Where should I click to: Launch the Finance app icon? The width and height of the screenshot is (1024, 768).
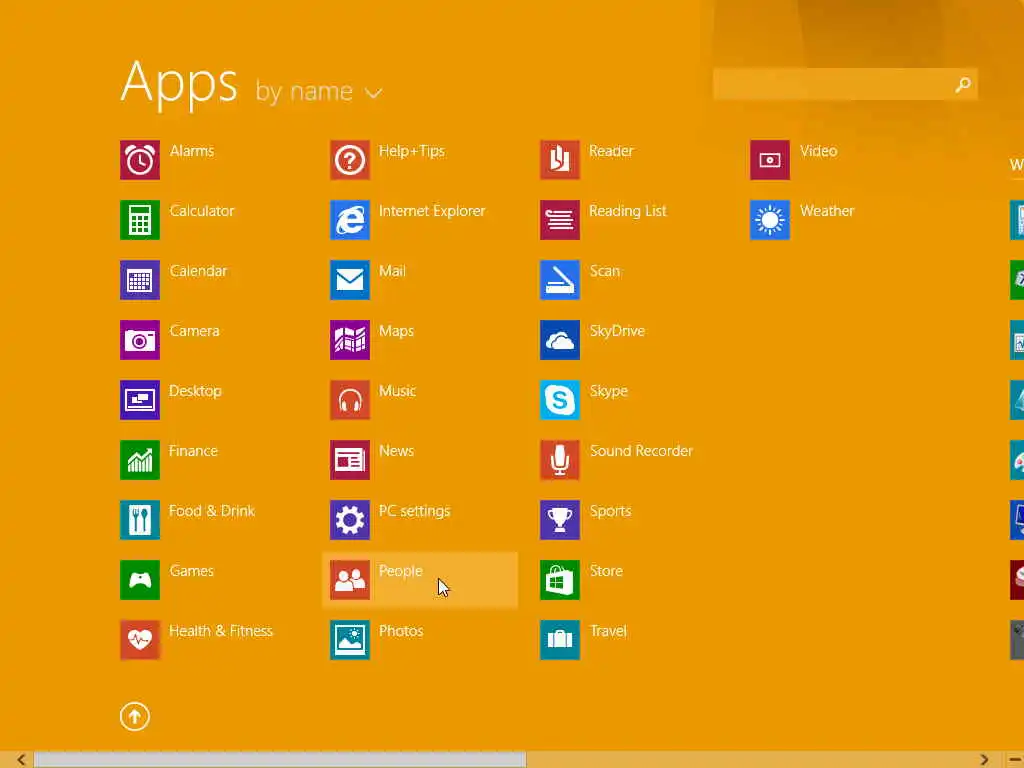[140, 460]
